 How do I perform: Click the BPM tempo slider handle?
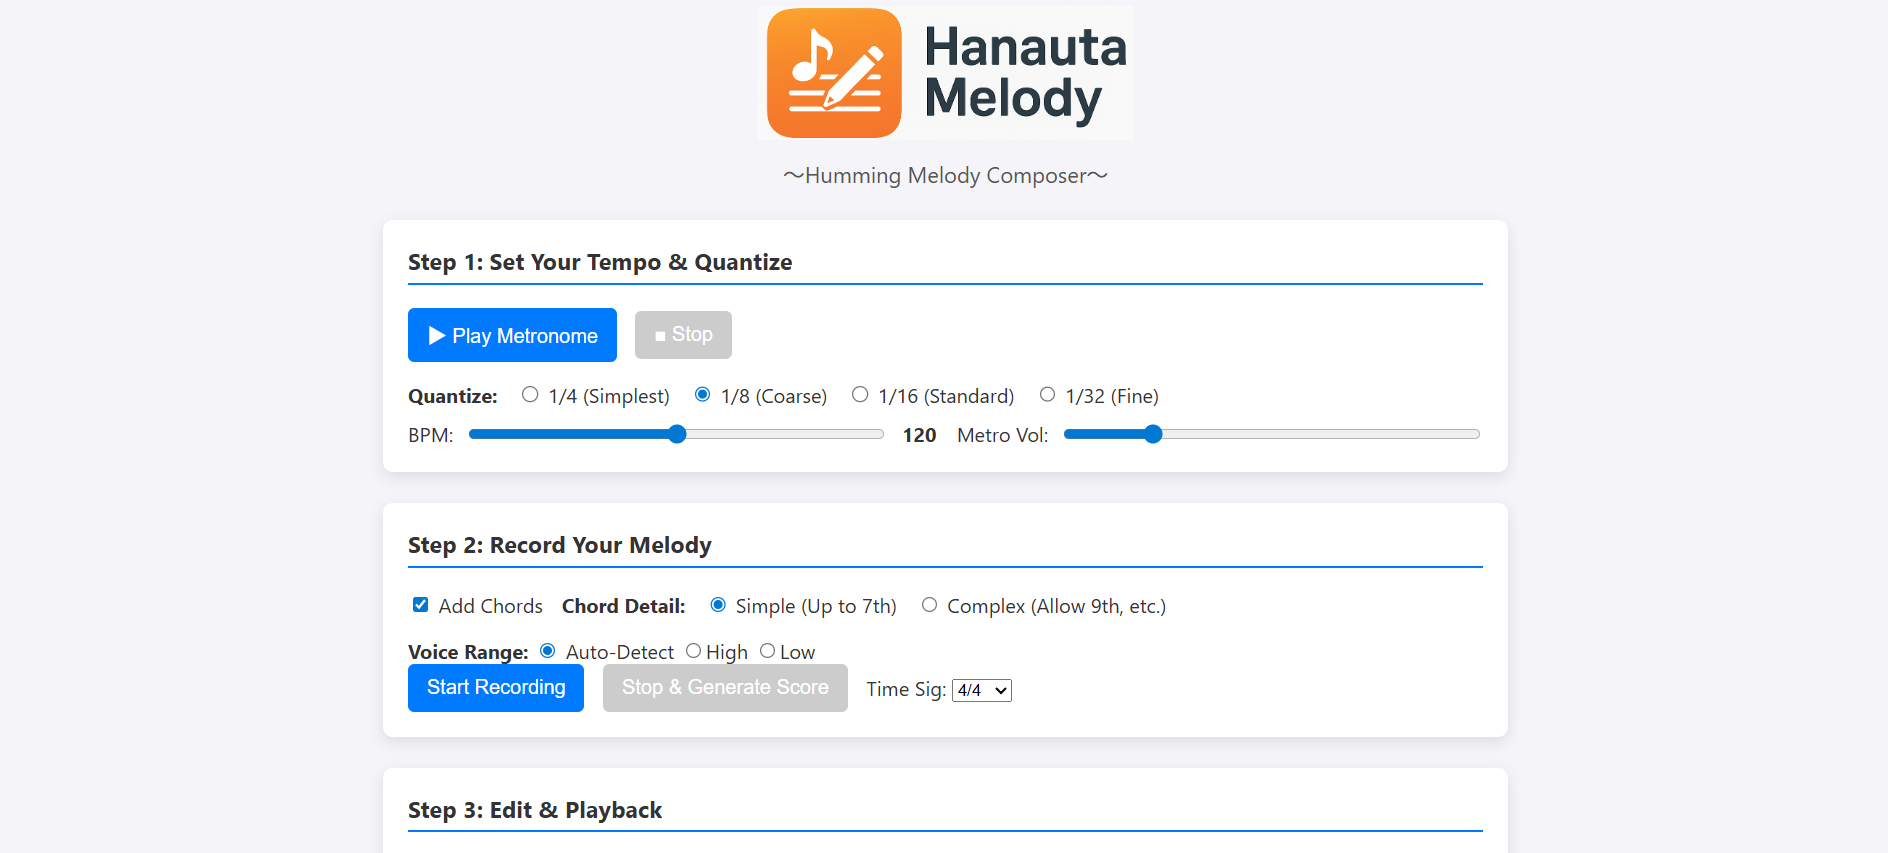pos(677,434)
